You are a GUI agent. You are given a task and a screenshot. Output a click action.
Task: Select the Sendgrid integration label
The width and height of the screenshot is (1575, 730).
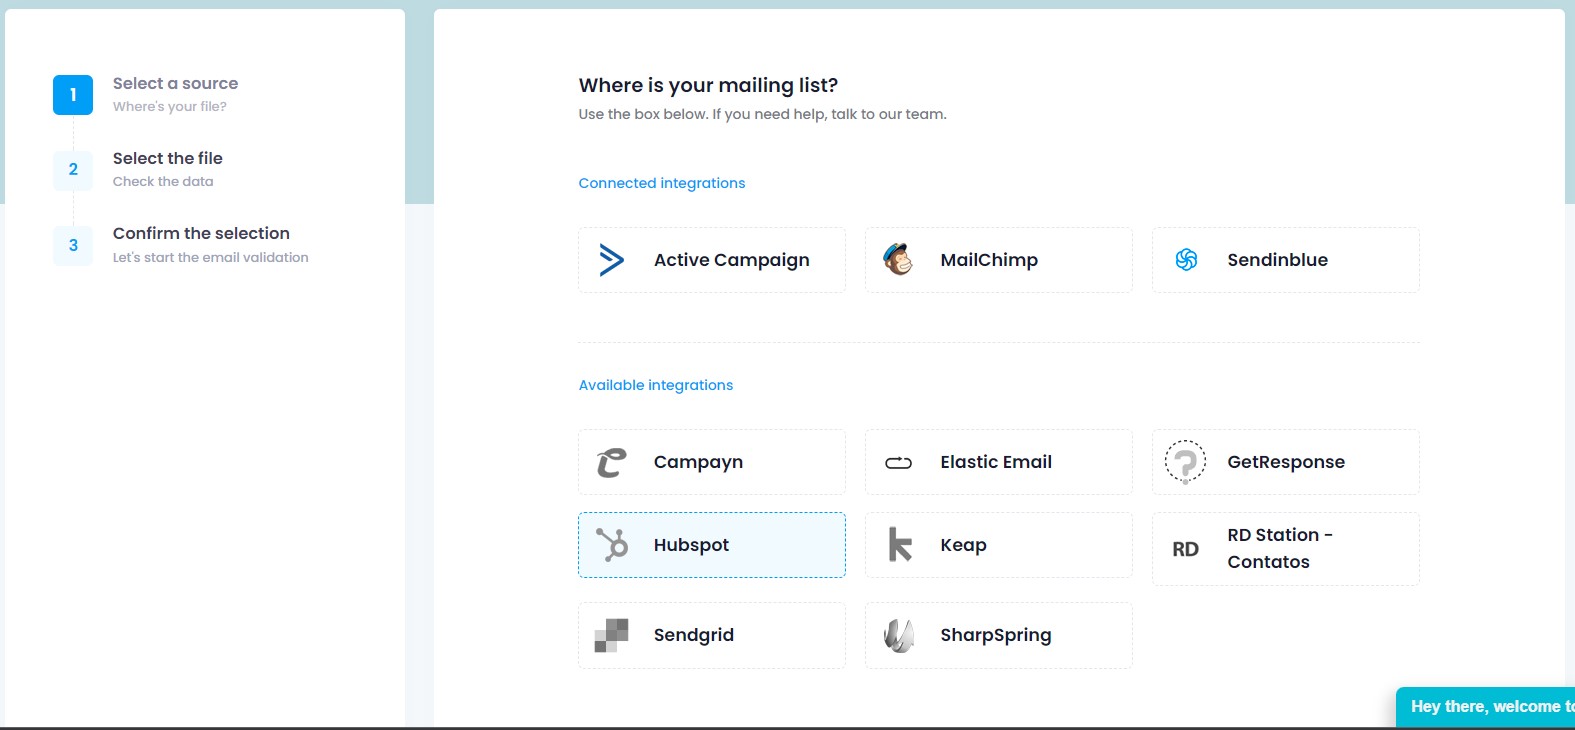(x=693, y=635)
